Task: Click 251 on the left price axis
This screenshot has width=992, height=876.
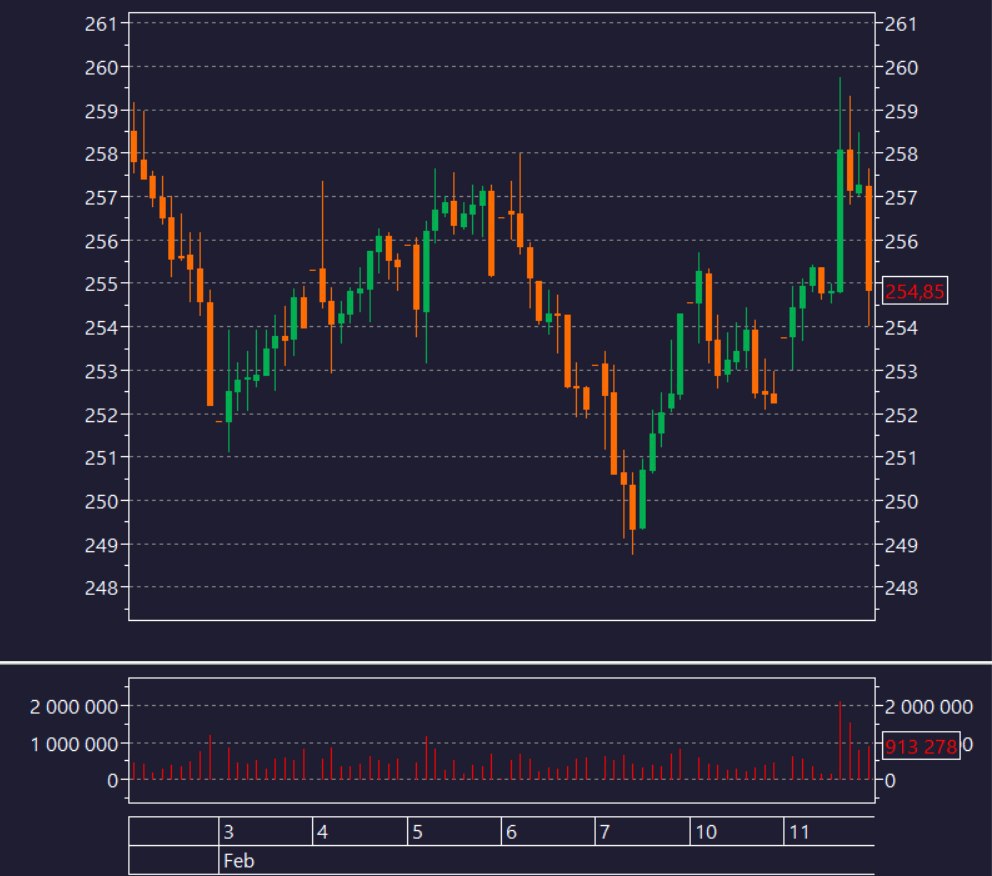Action: click(101, 457)
